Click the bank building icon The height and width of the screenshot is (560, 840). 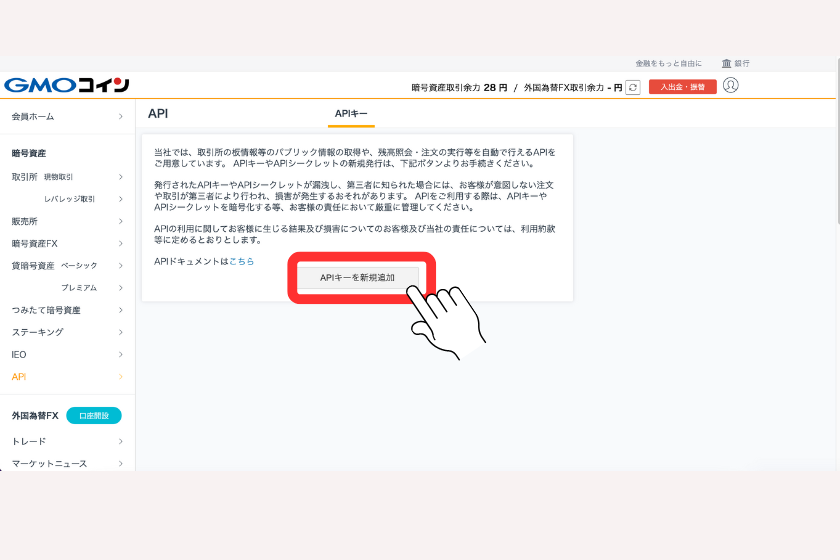[x=726, y=63]
